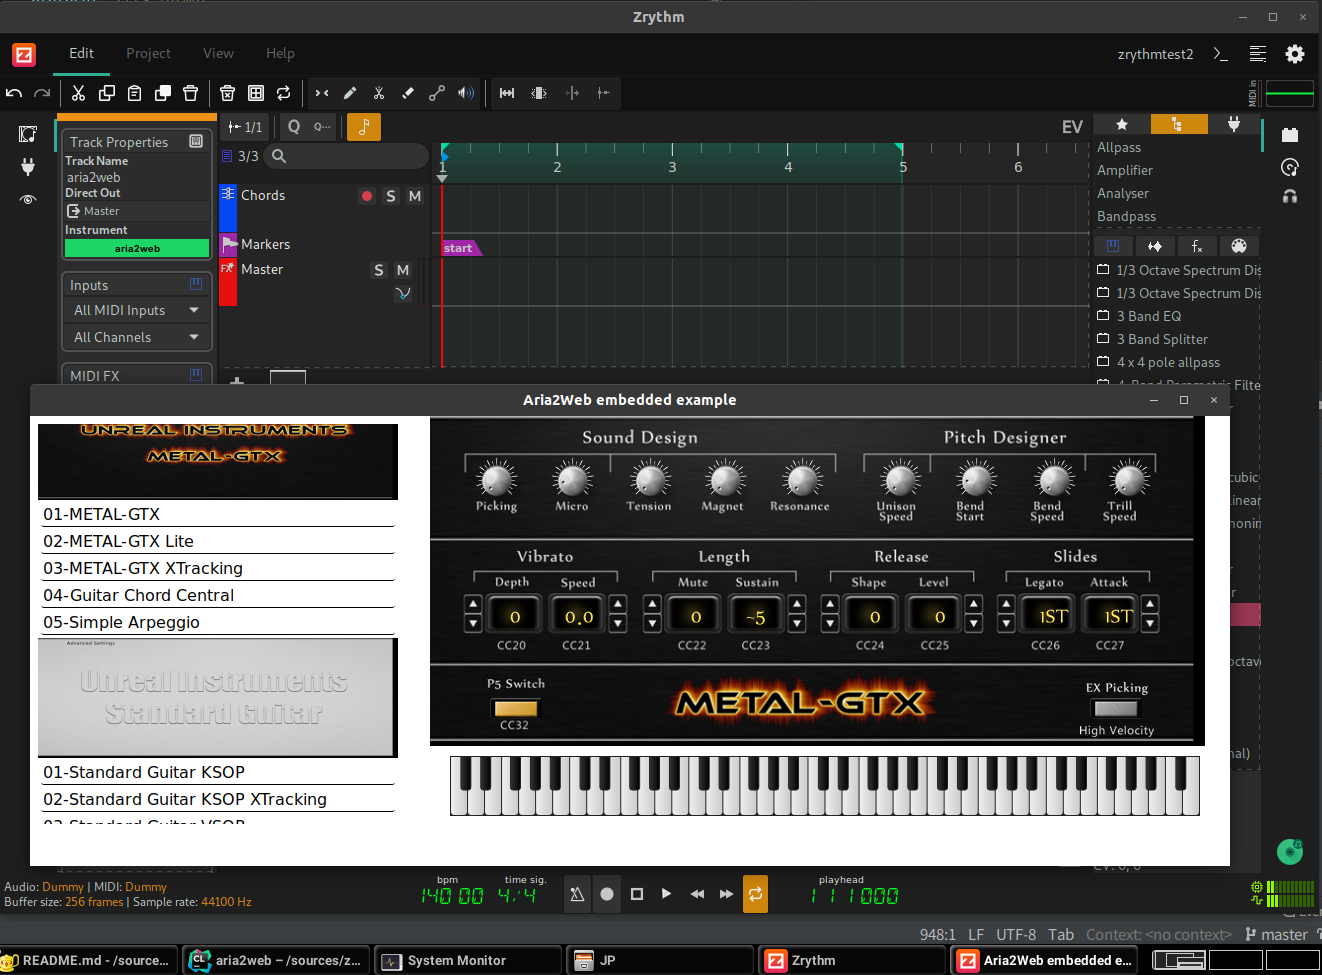Click the cut scissors icon
The height and width of the screenshot is (975, 1322).
click(78, 93)
